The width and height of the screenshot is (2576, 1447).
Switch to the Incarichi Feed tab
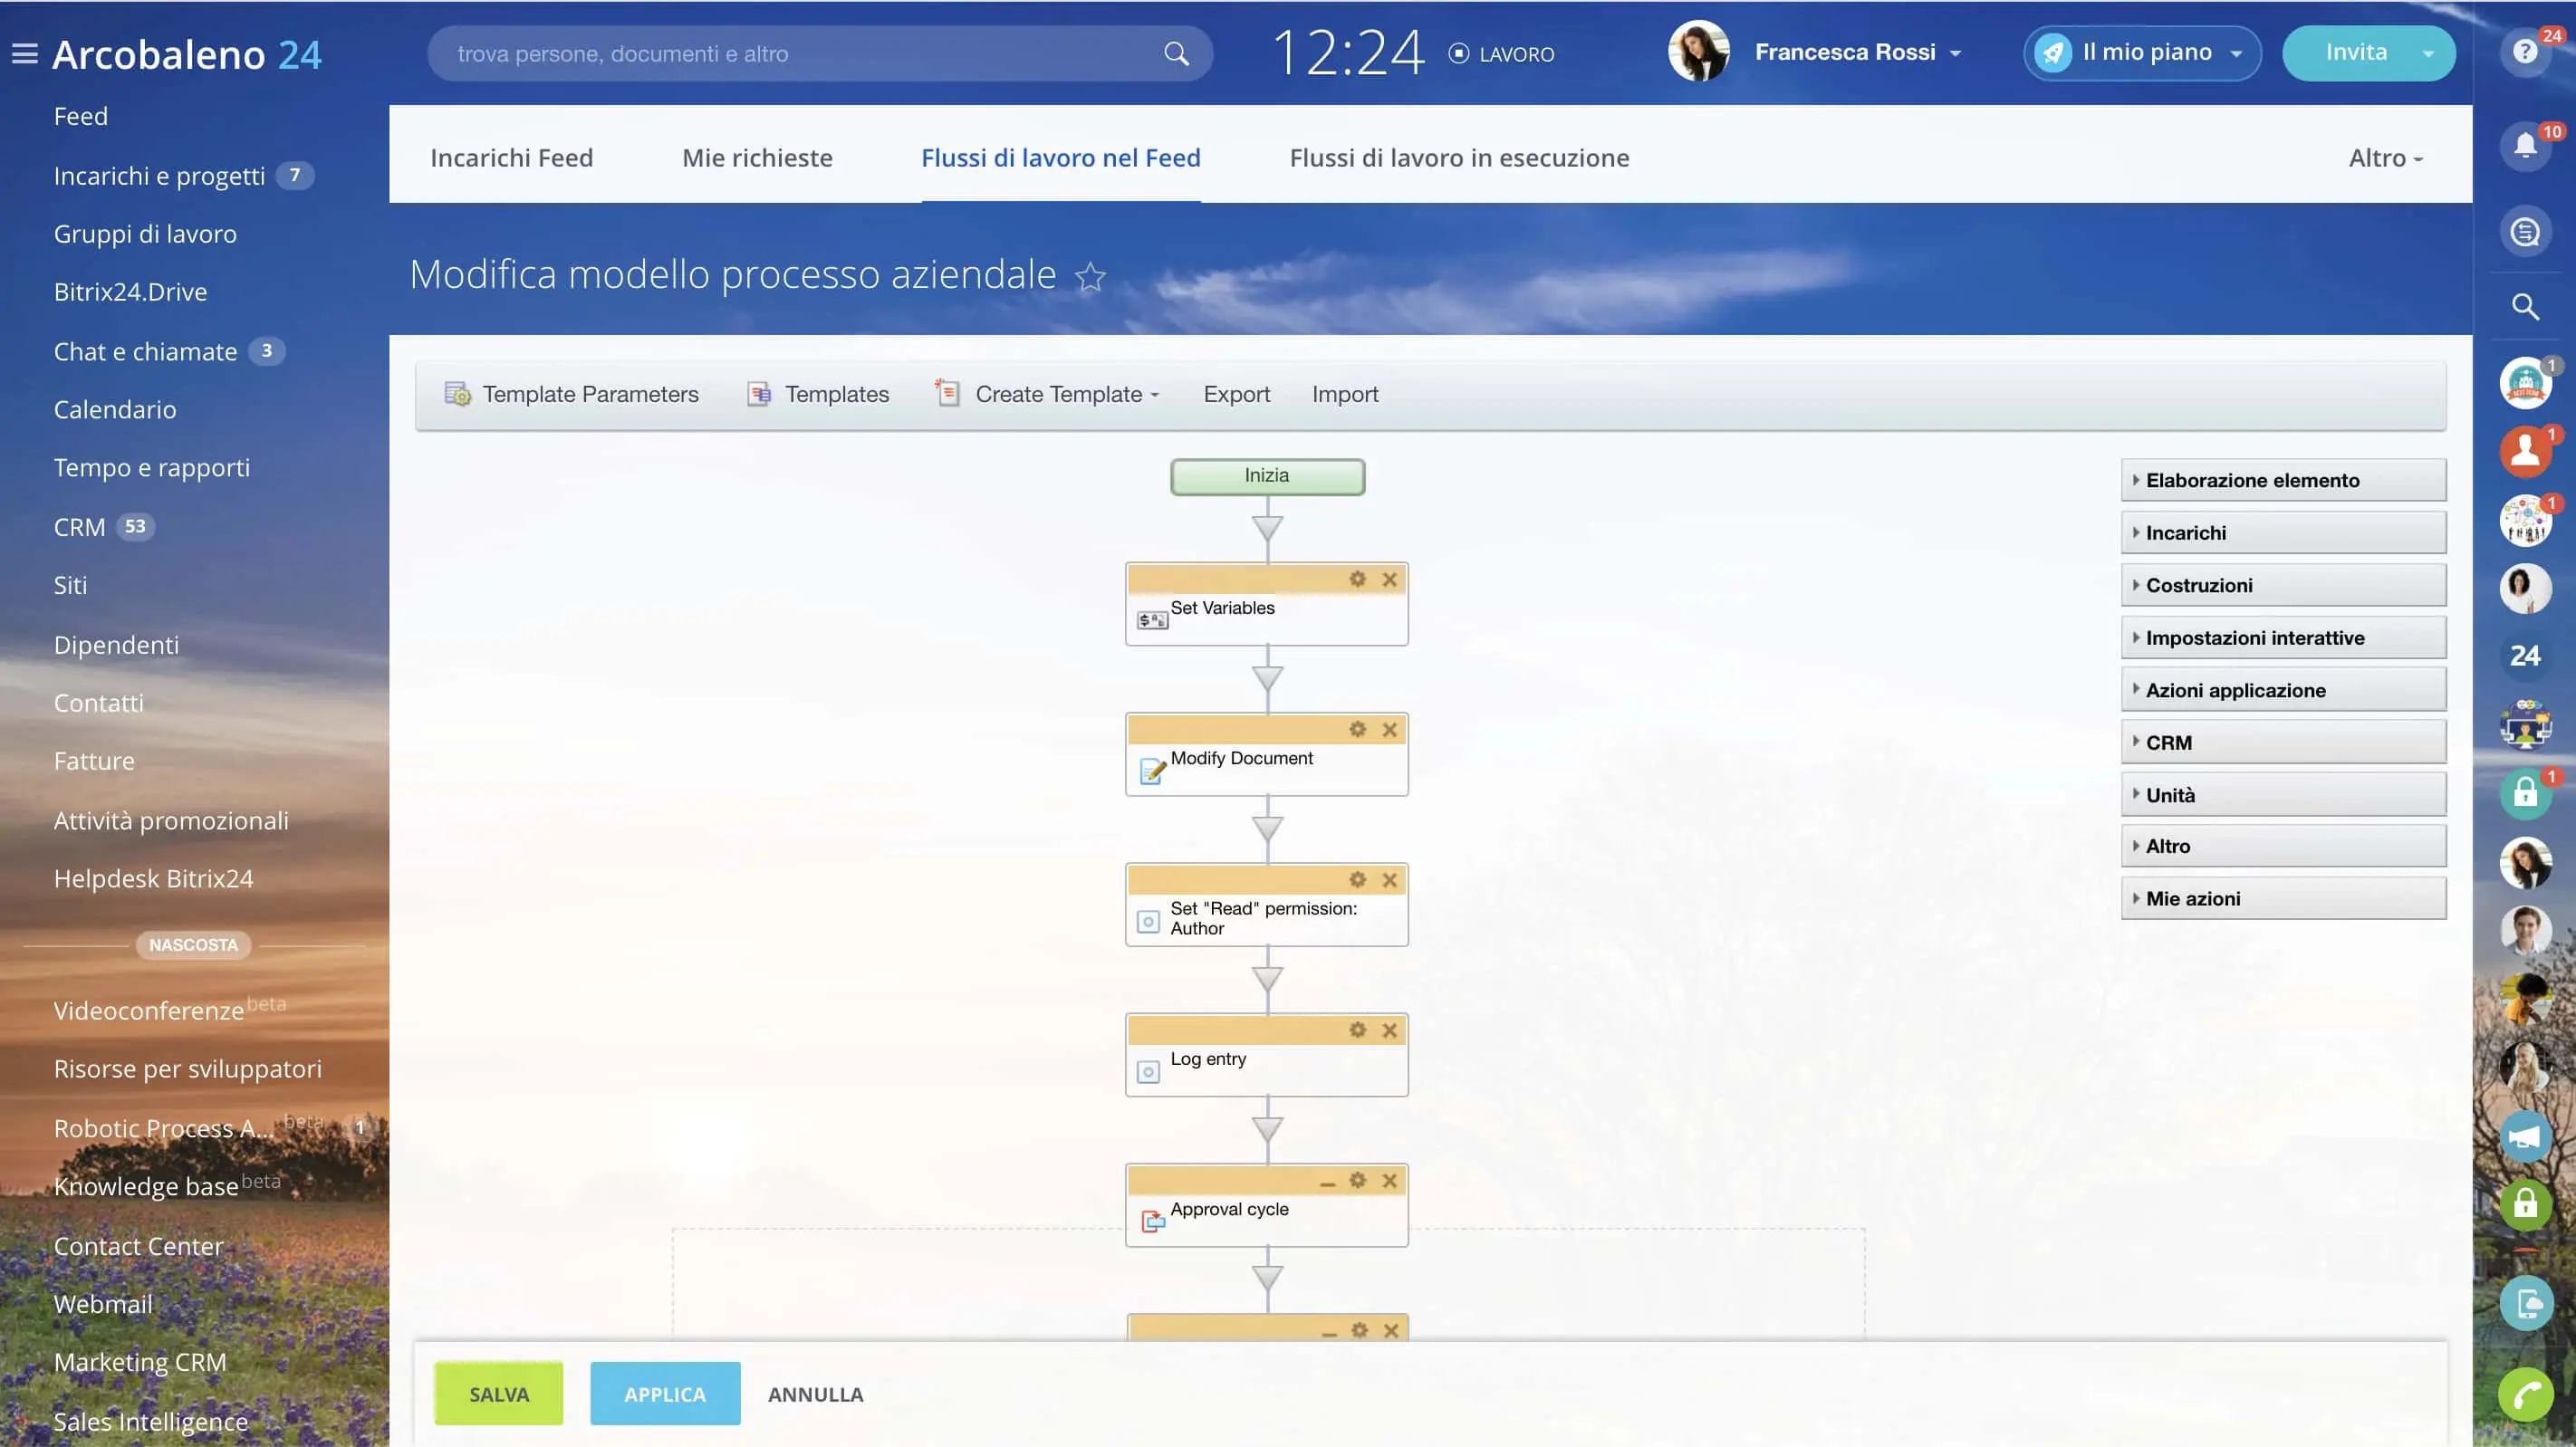(511, 157)
